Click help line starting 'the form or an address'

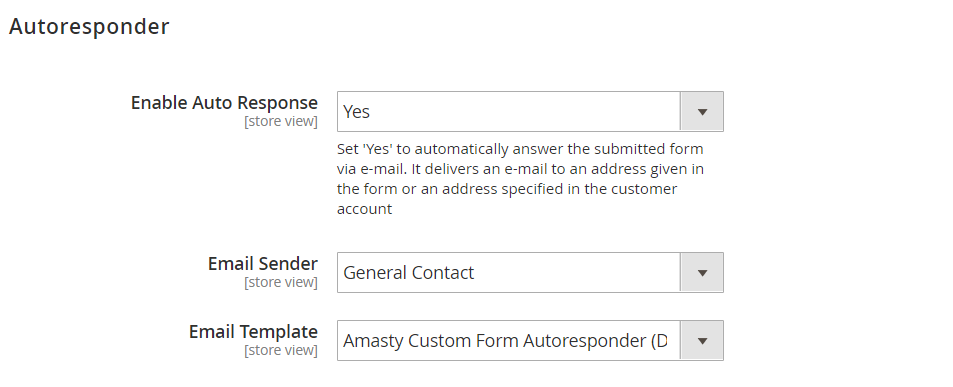[507, 189]
